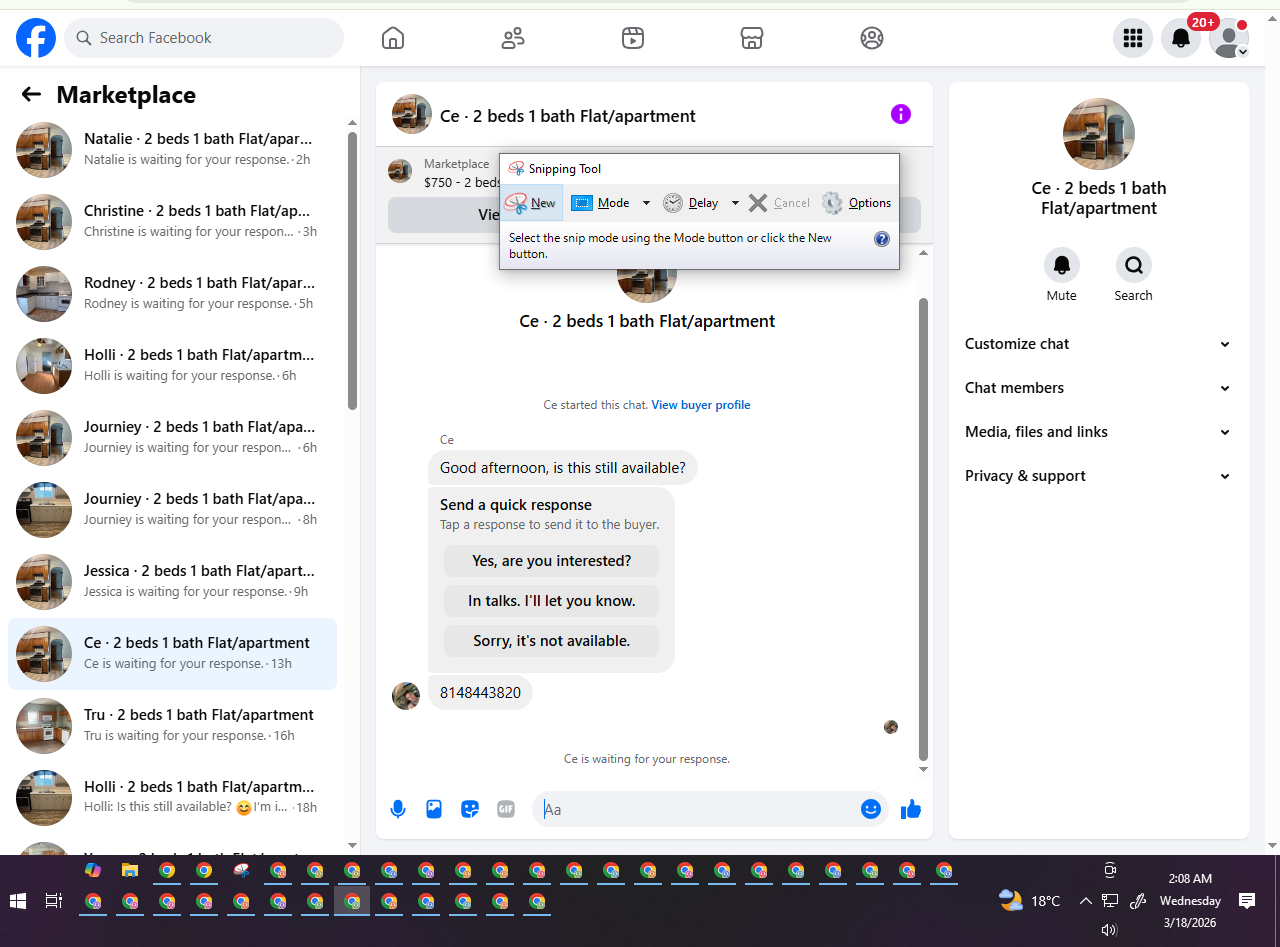Expand the Customize chat section

[x=1097, y=344]
